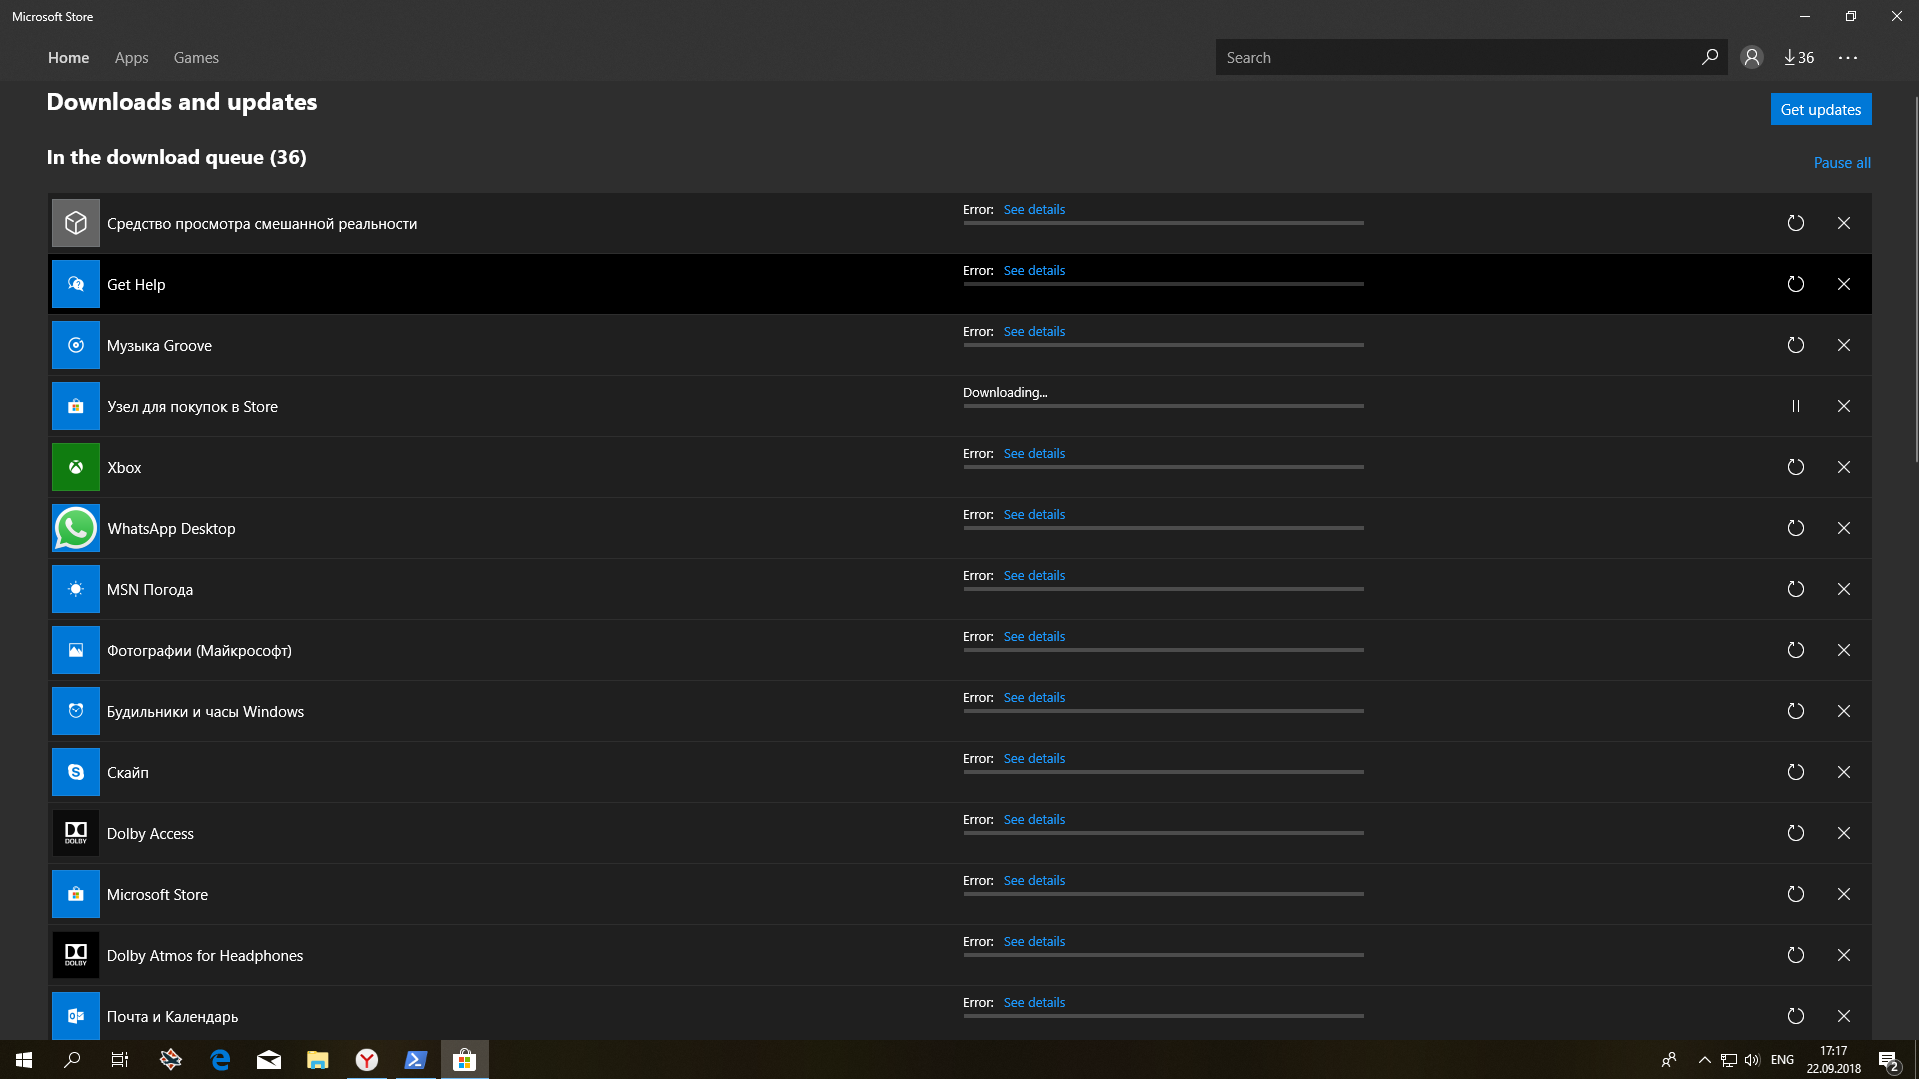Screen dimensions: 1919x1079
Task: See error details for WhatsApp Desktop
Action: [x=1034, y=514]
